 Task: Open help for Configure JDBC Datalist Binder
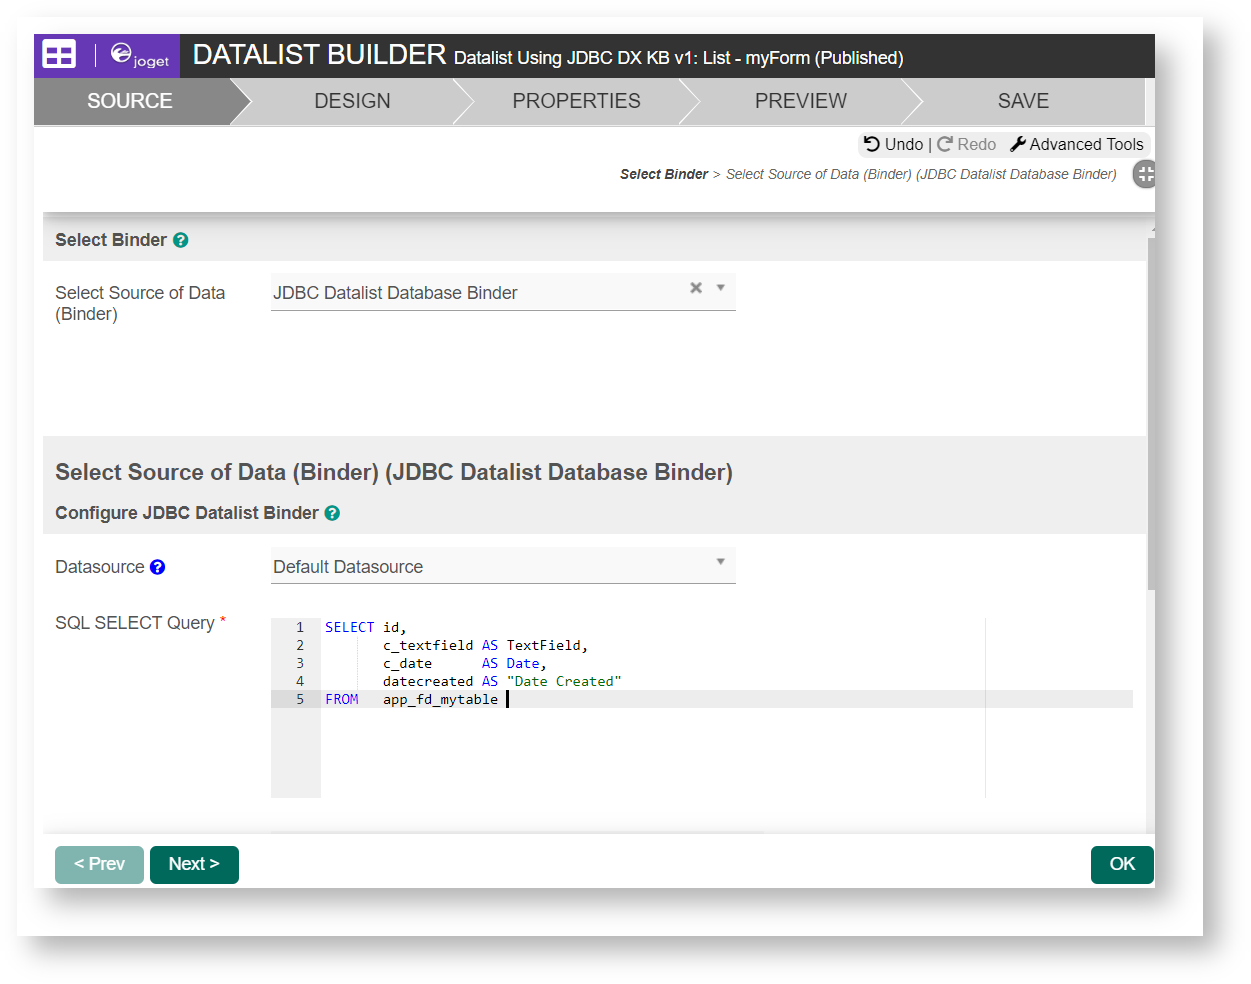[x=333, y=513]
